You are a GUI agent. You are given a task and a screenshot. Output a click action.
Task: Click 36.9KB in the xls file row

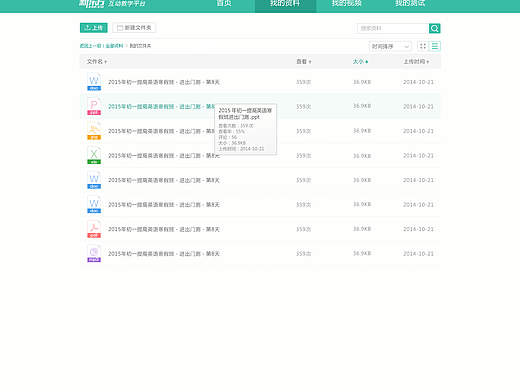(x=362, y=156)
